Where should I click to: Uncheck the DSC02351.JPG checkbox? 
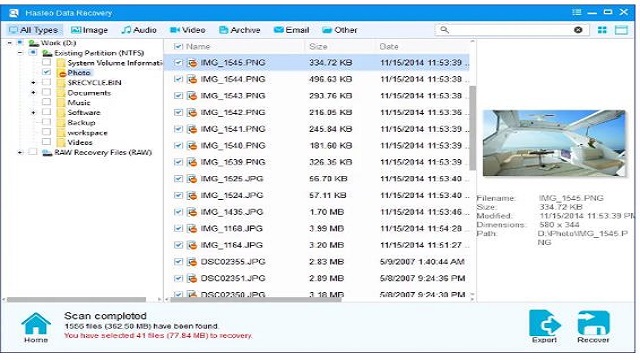[x=178, y=278]
